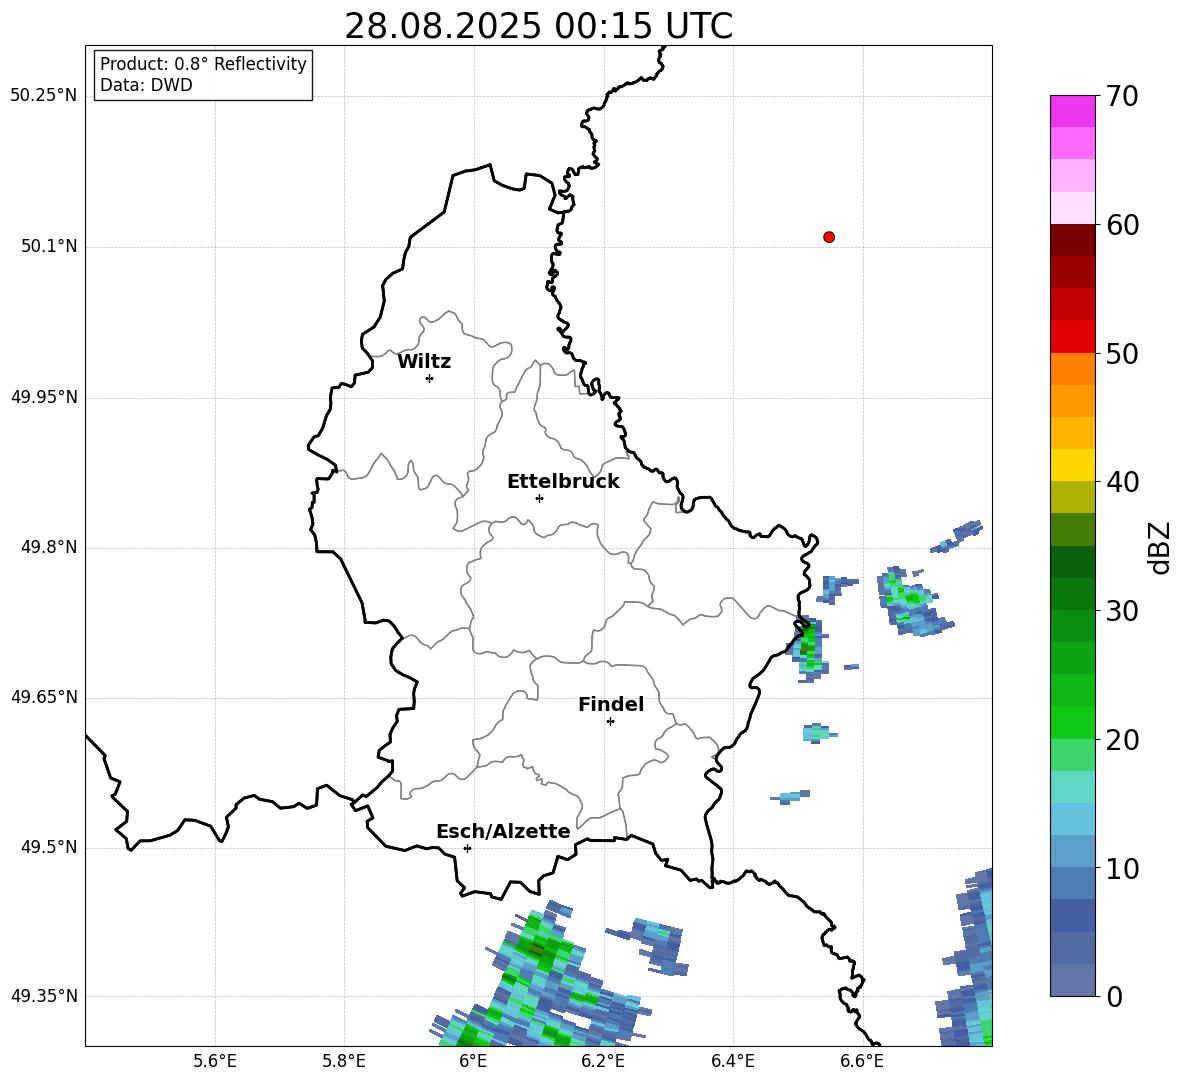The image size is (1184, 1081).
Task: Click the 49.95°N latitude label
Action: pyautogui.click(x=44, y=396)
